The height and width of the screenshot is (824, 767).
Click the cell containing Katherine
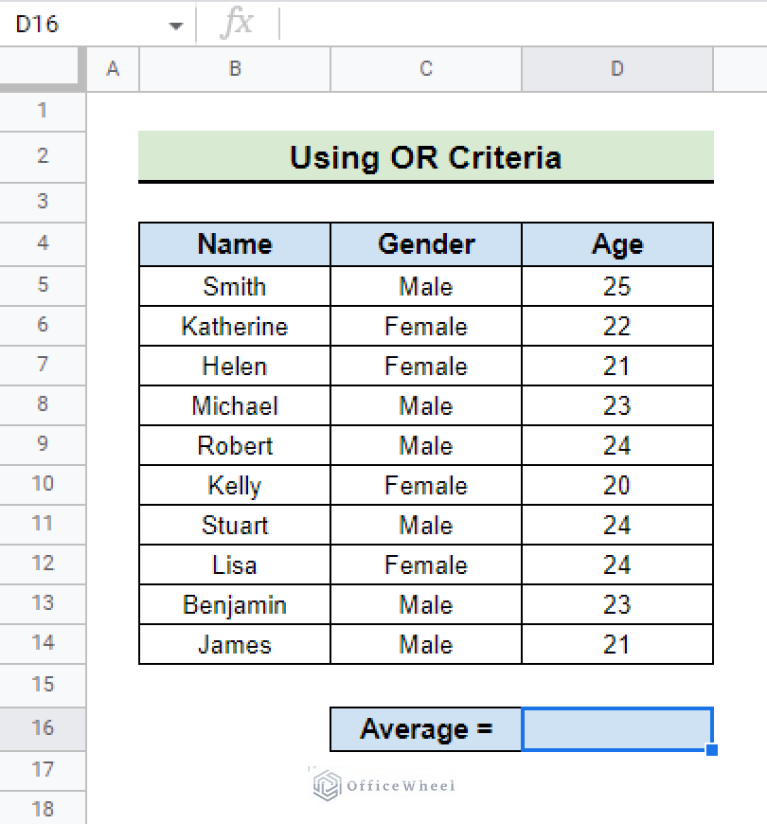click(234, 325)
